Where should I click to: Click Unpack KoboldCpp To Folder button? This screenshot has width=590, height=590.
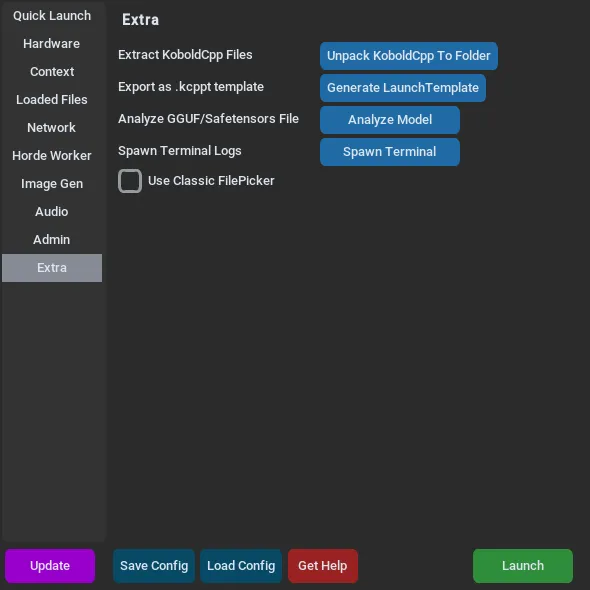(x=409, y=56)
